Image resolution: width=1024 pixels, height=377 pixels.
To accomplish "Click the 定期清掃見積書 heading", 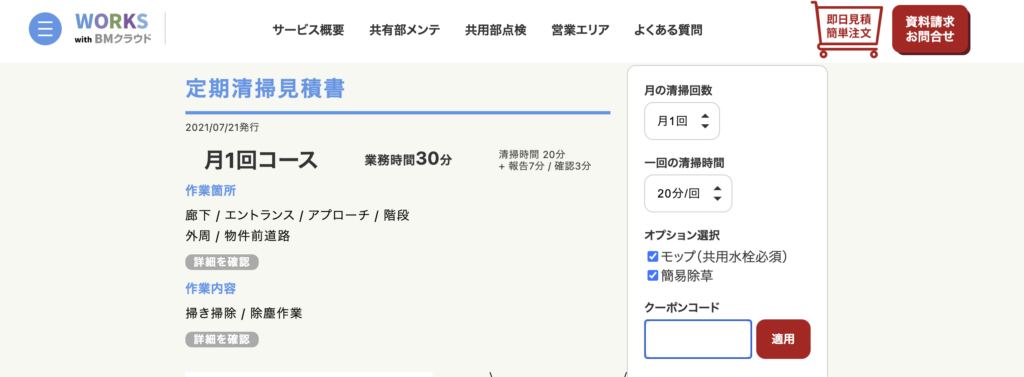I will click(265, 88).
